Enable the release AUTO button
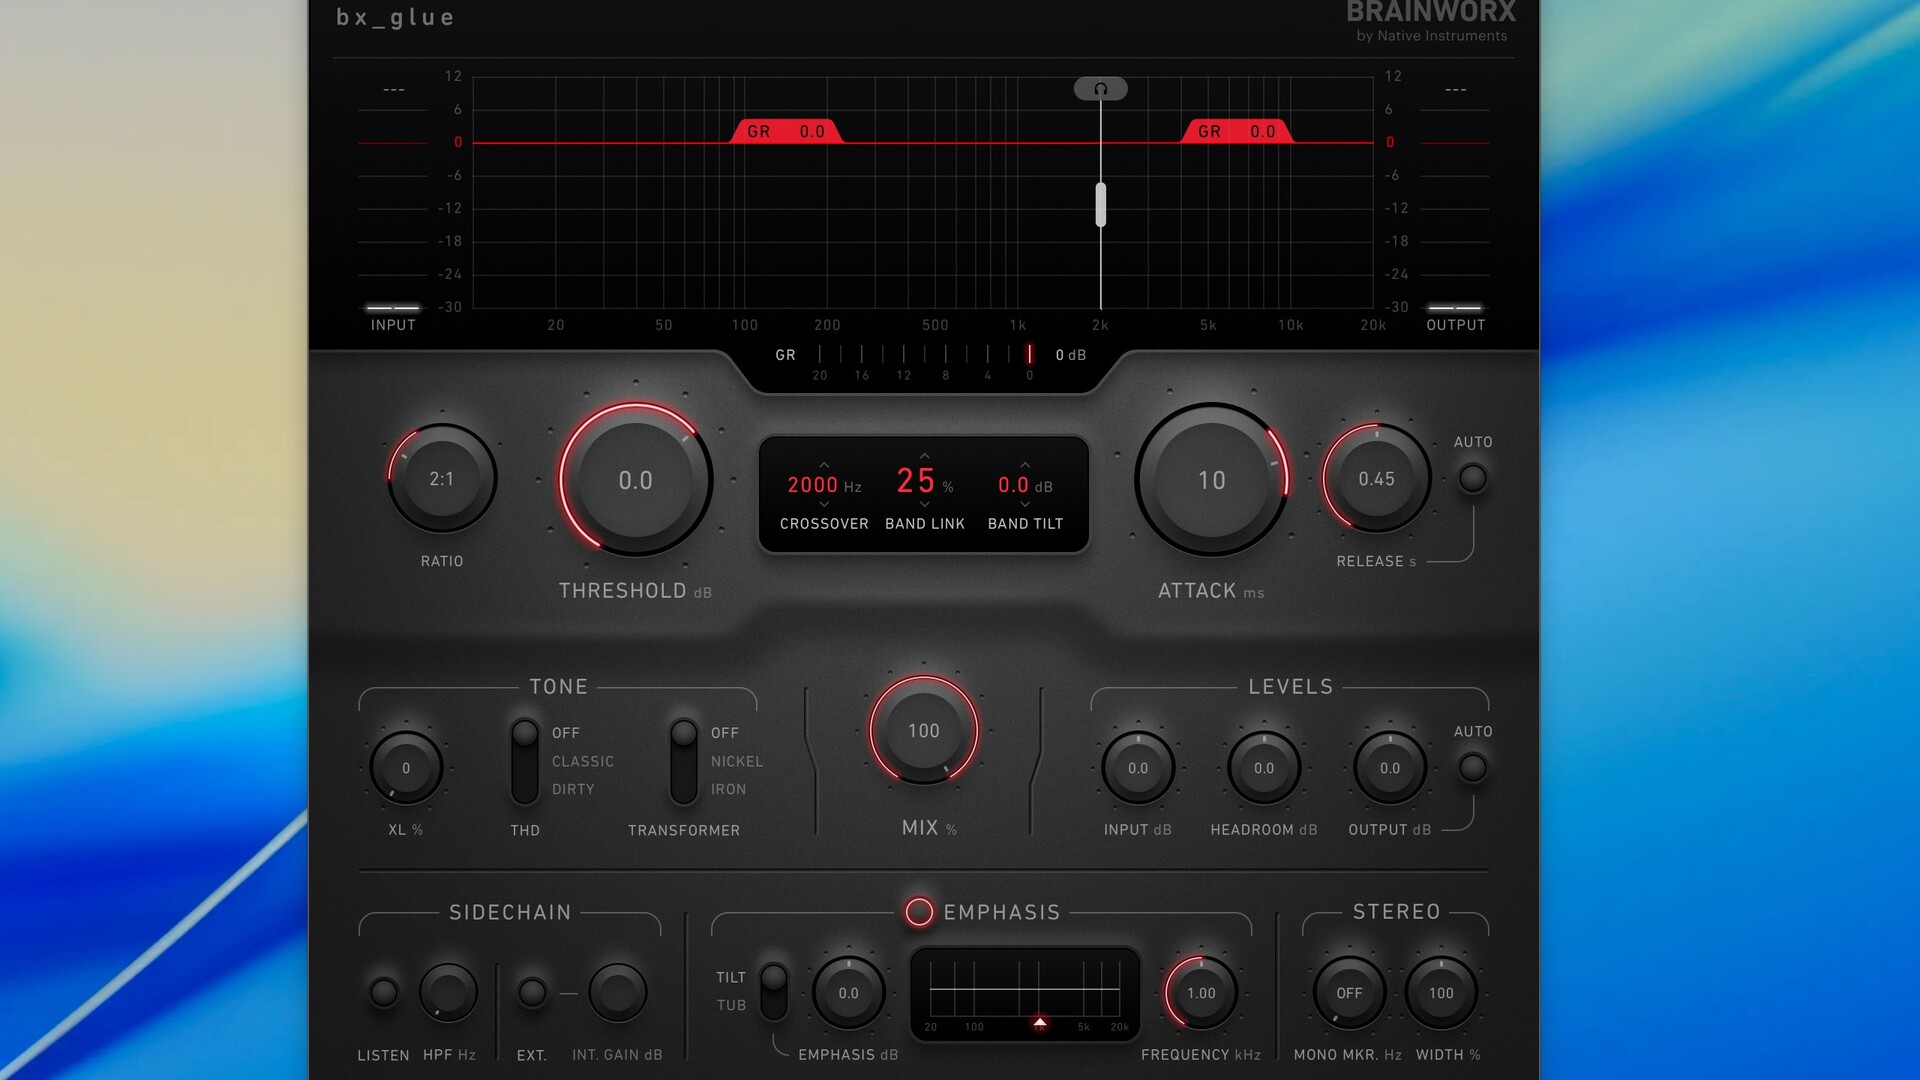The width and height of the screenshot is (1920, 1080). pyautogui.click(x=1472, y=478)
